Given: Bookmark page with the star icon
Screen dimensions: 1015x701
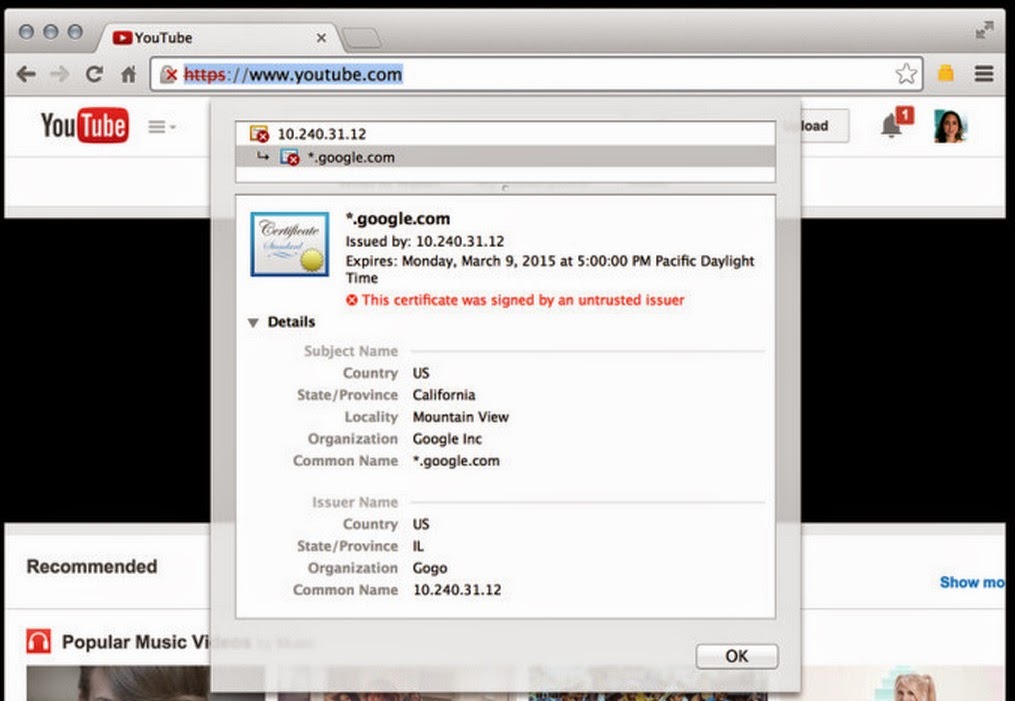Looking at the screenshot, I should click(x=906, y=74).
